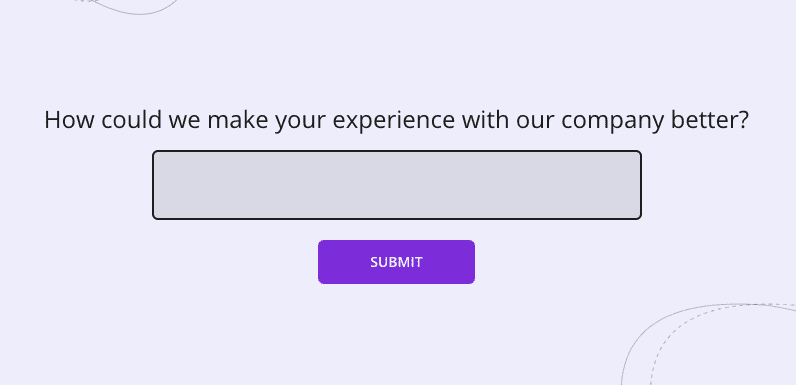Click the word "could" in the heading

click(x=131, y=120)
